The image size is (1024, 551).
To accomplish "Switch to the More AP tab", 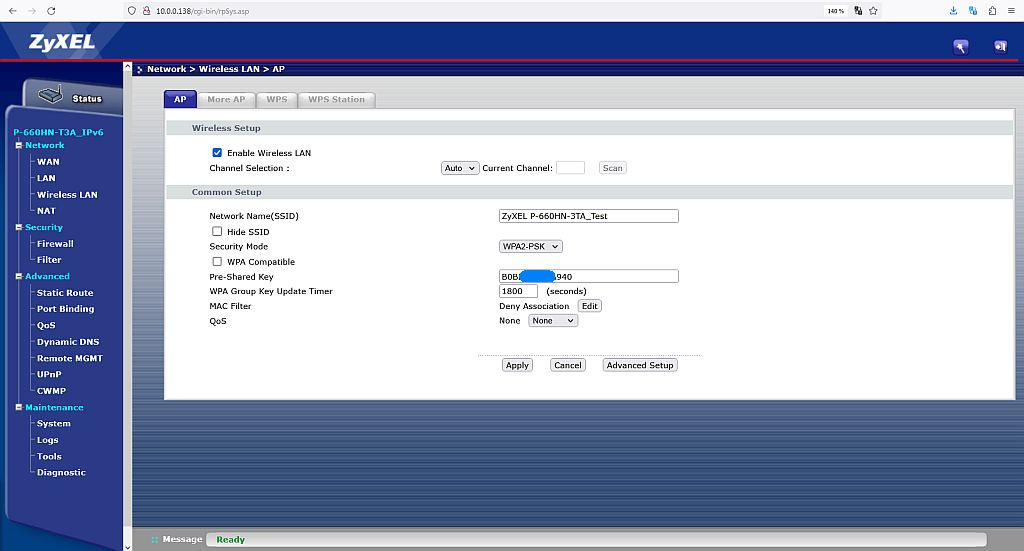I will point(226,99).
